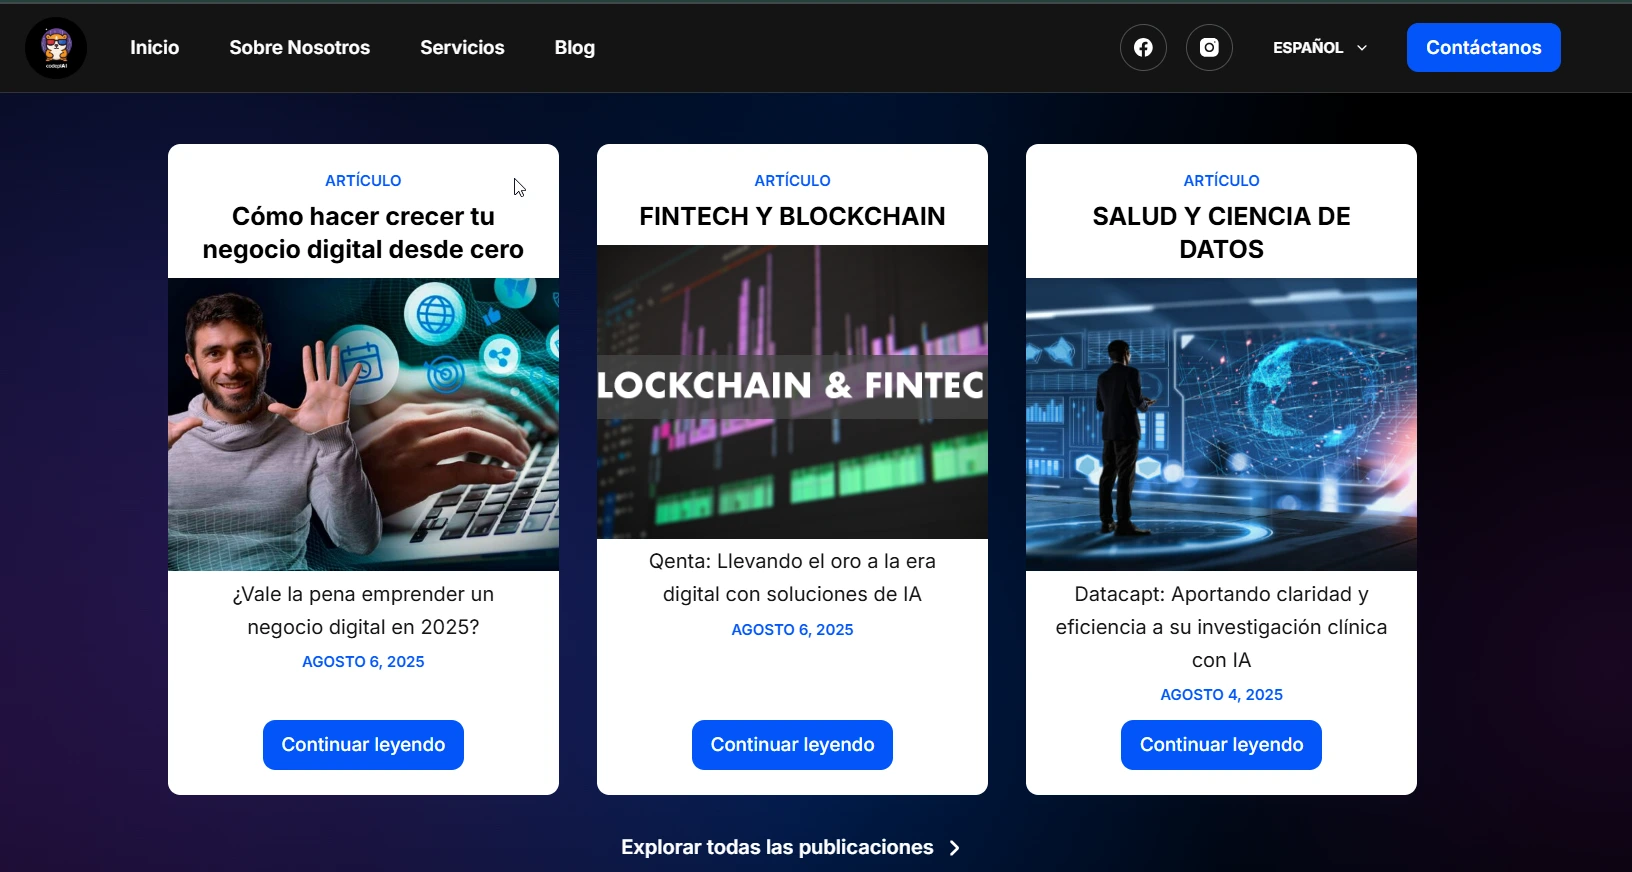Click the arrow beside ESPAÑOL

[x=1362, y=48]
